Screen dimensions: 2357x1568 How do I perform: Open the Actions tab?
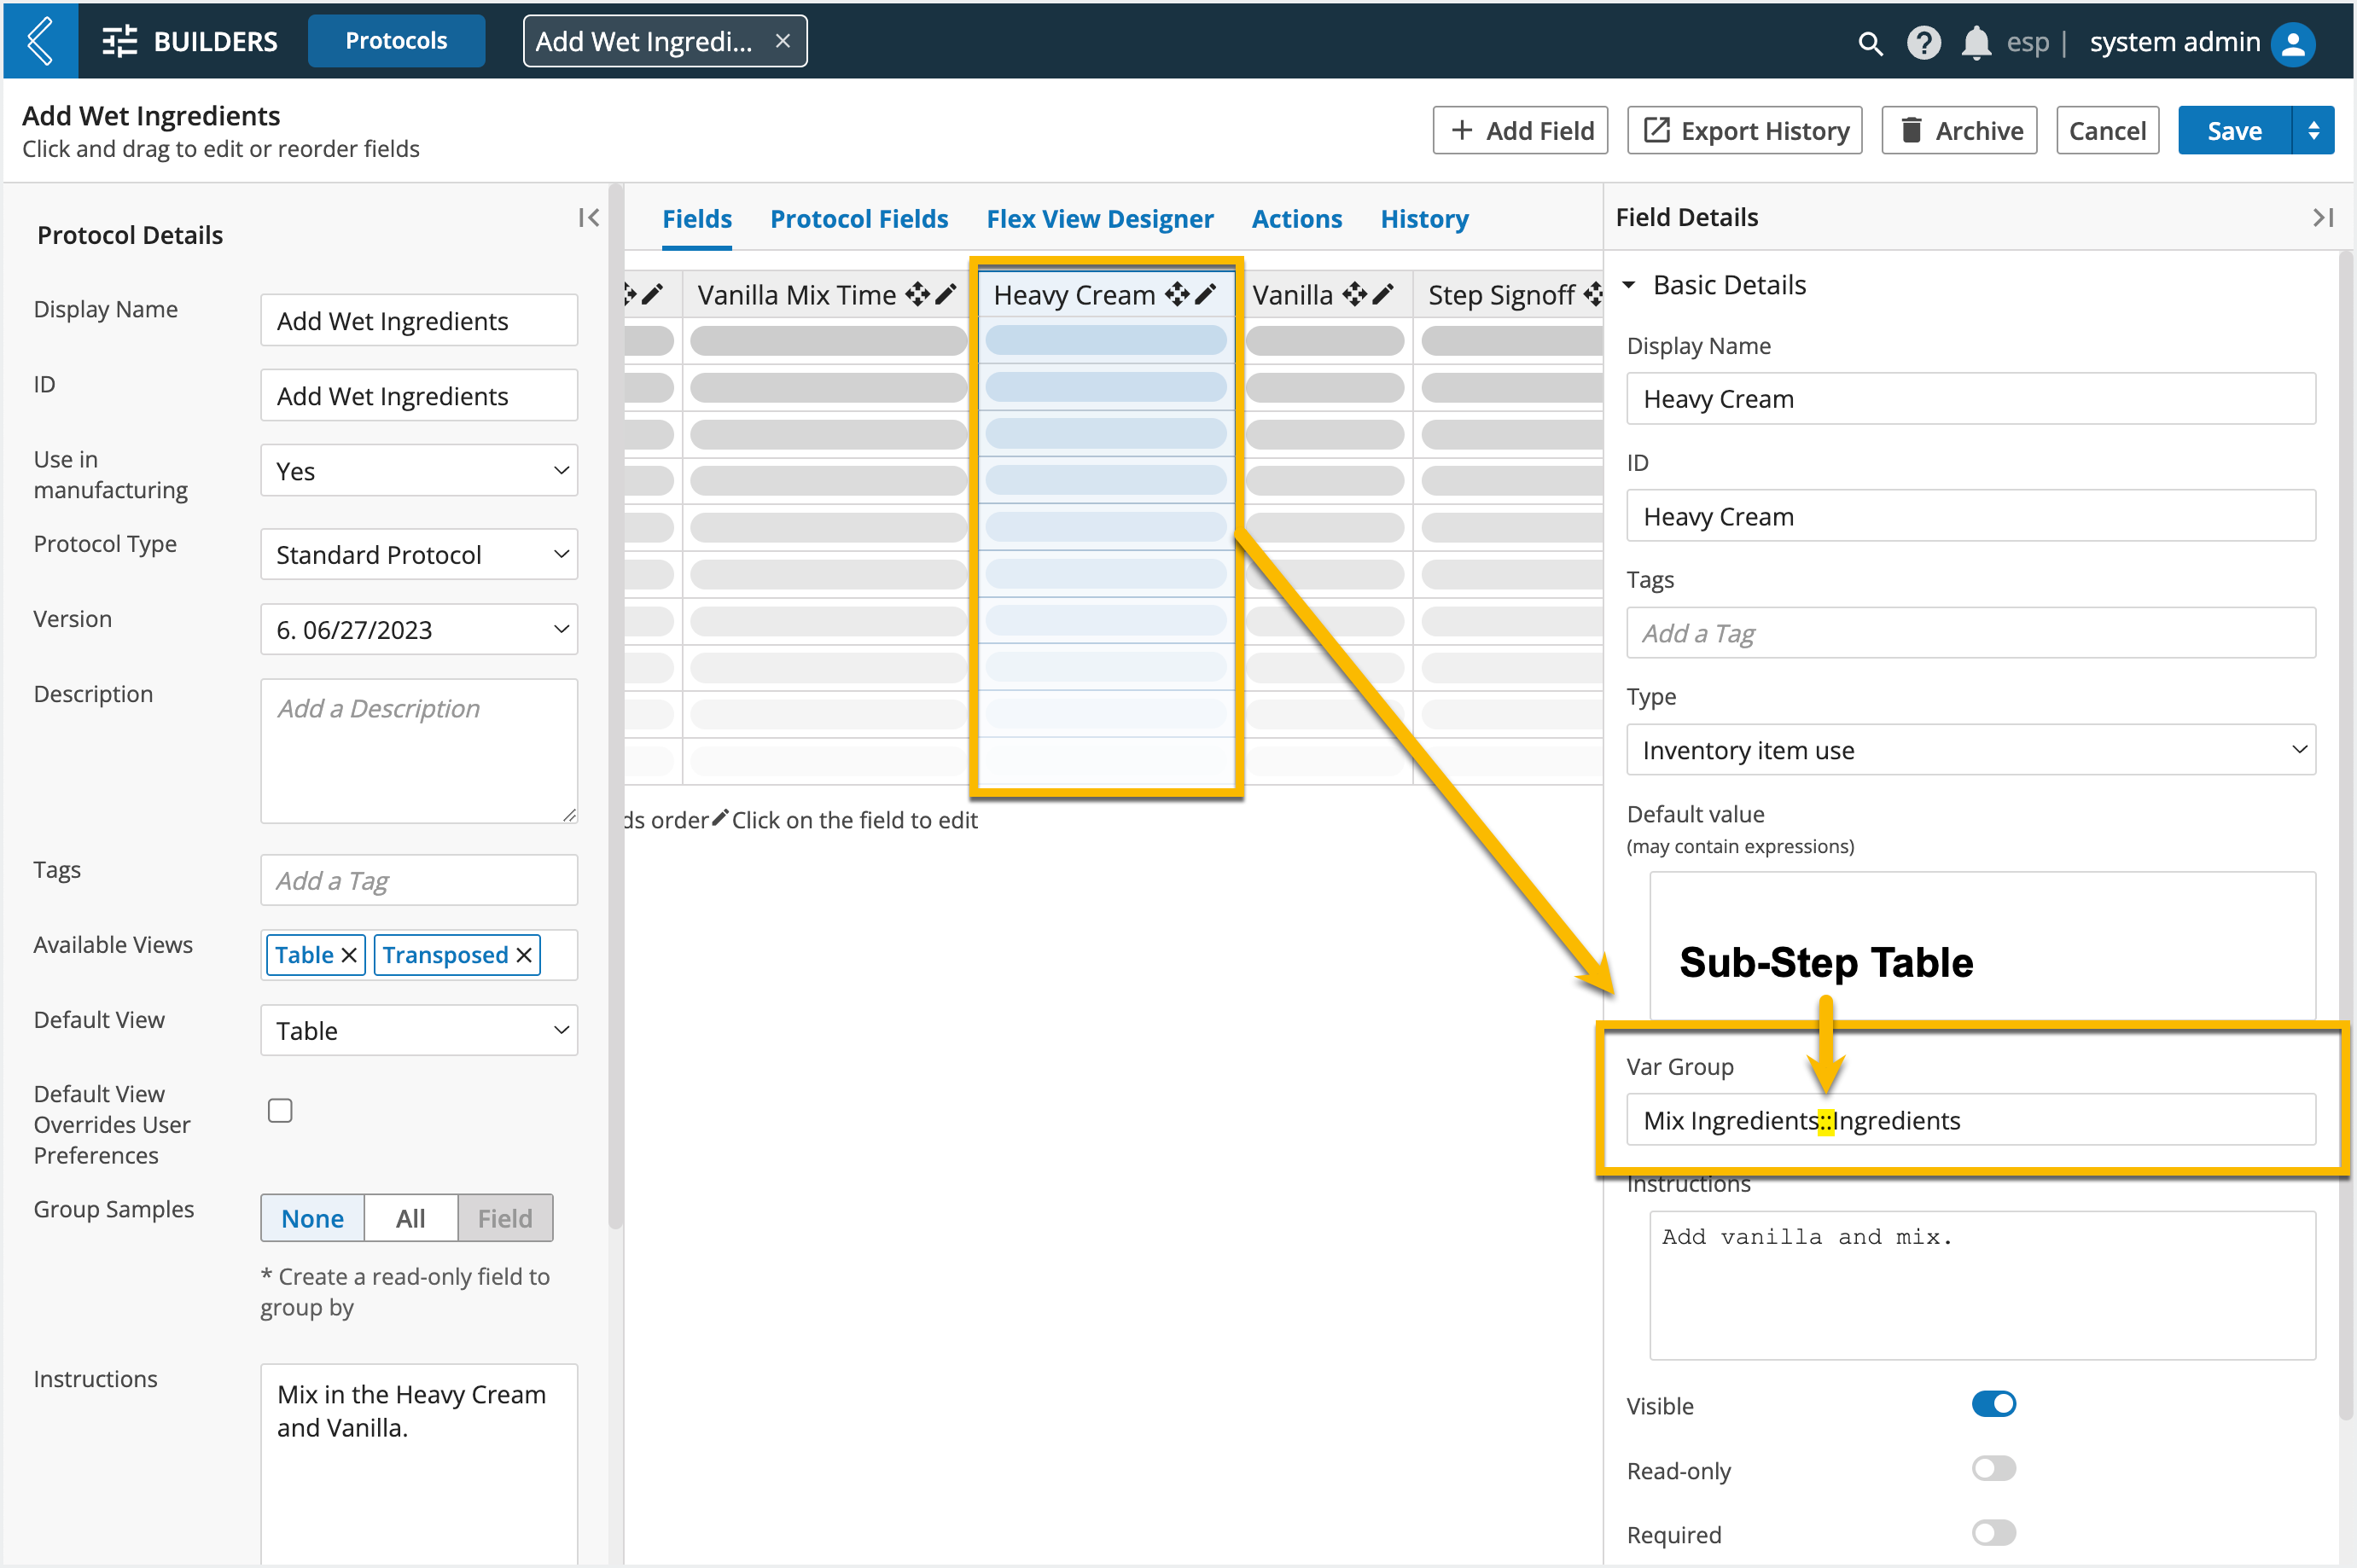coord(1297,218)
